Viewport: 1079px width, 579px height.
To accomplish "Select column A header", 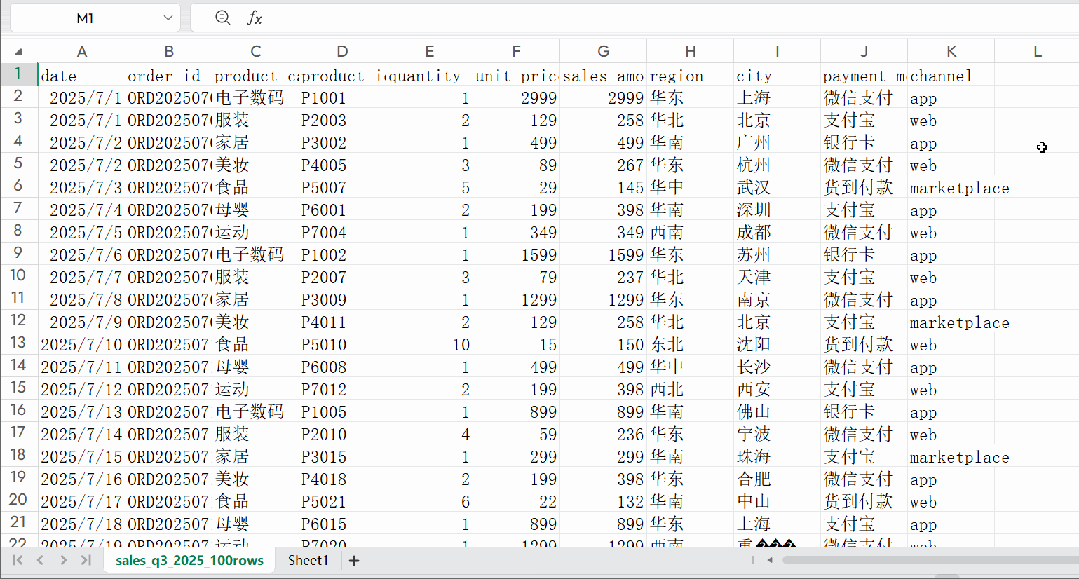I will point(82,52).
